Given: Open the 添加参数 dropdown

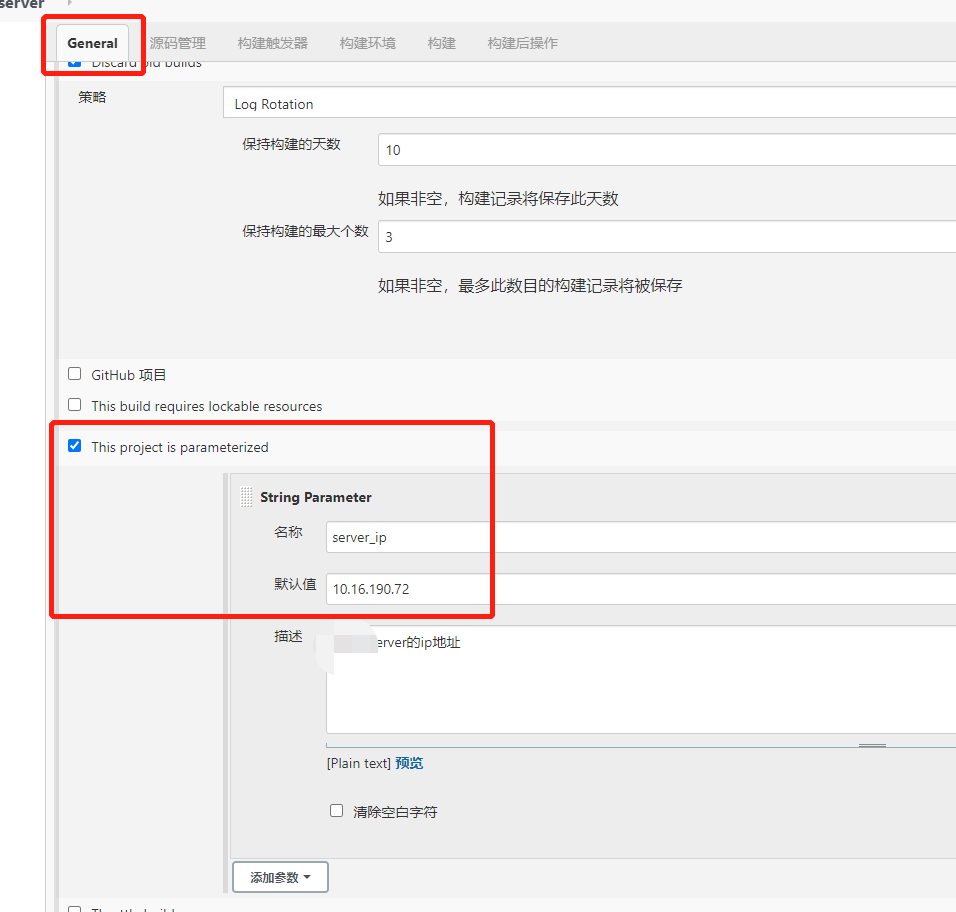Looking at the screenshot, I should [x=280, y=877].
